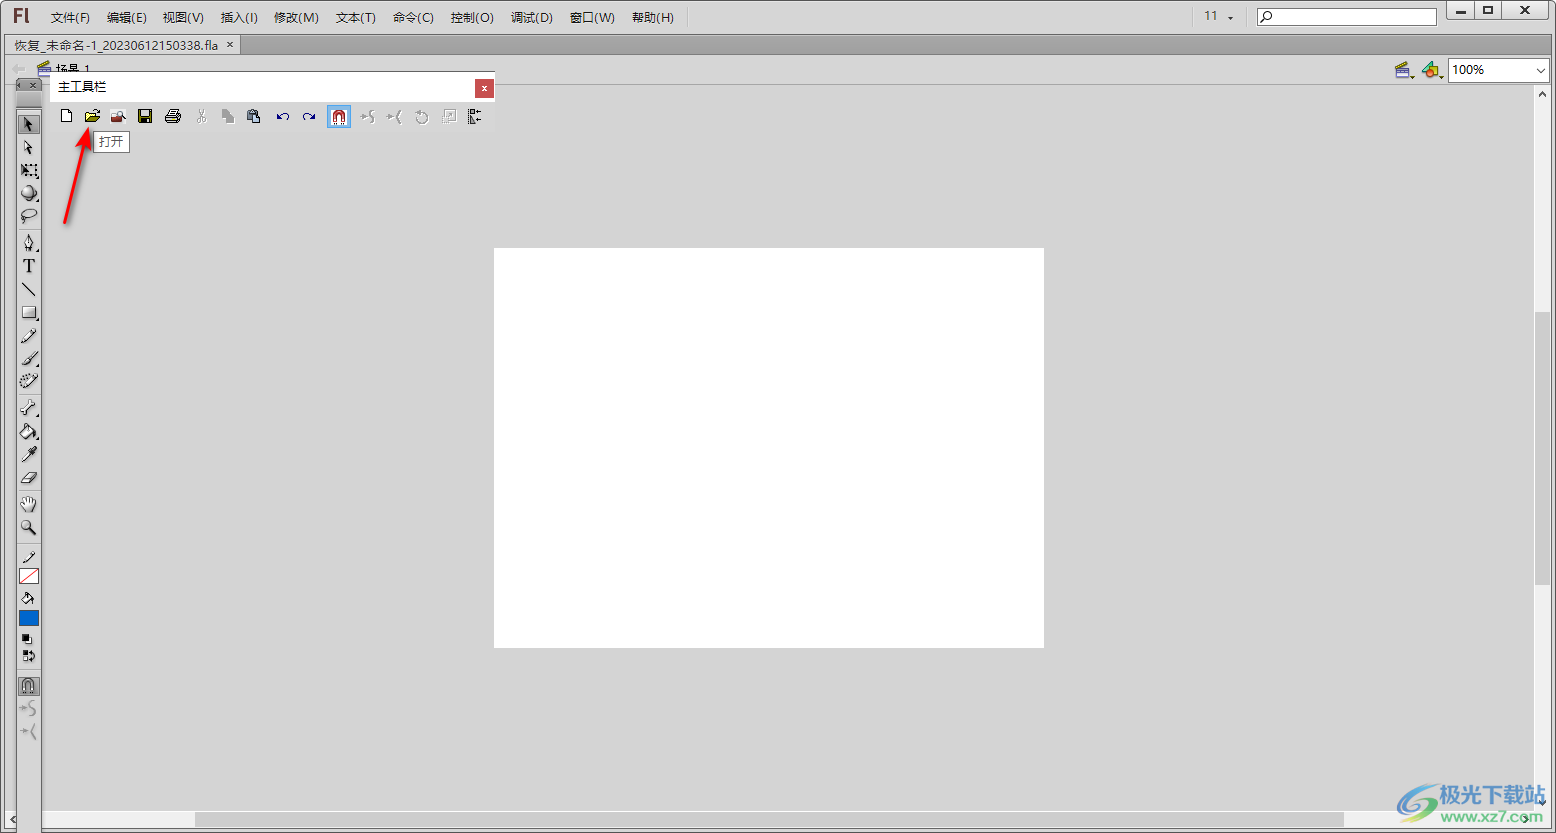Click the vertical scrollbar thumb on stage
This screenshot has width=1556, height=833.
1542,448
